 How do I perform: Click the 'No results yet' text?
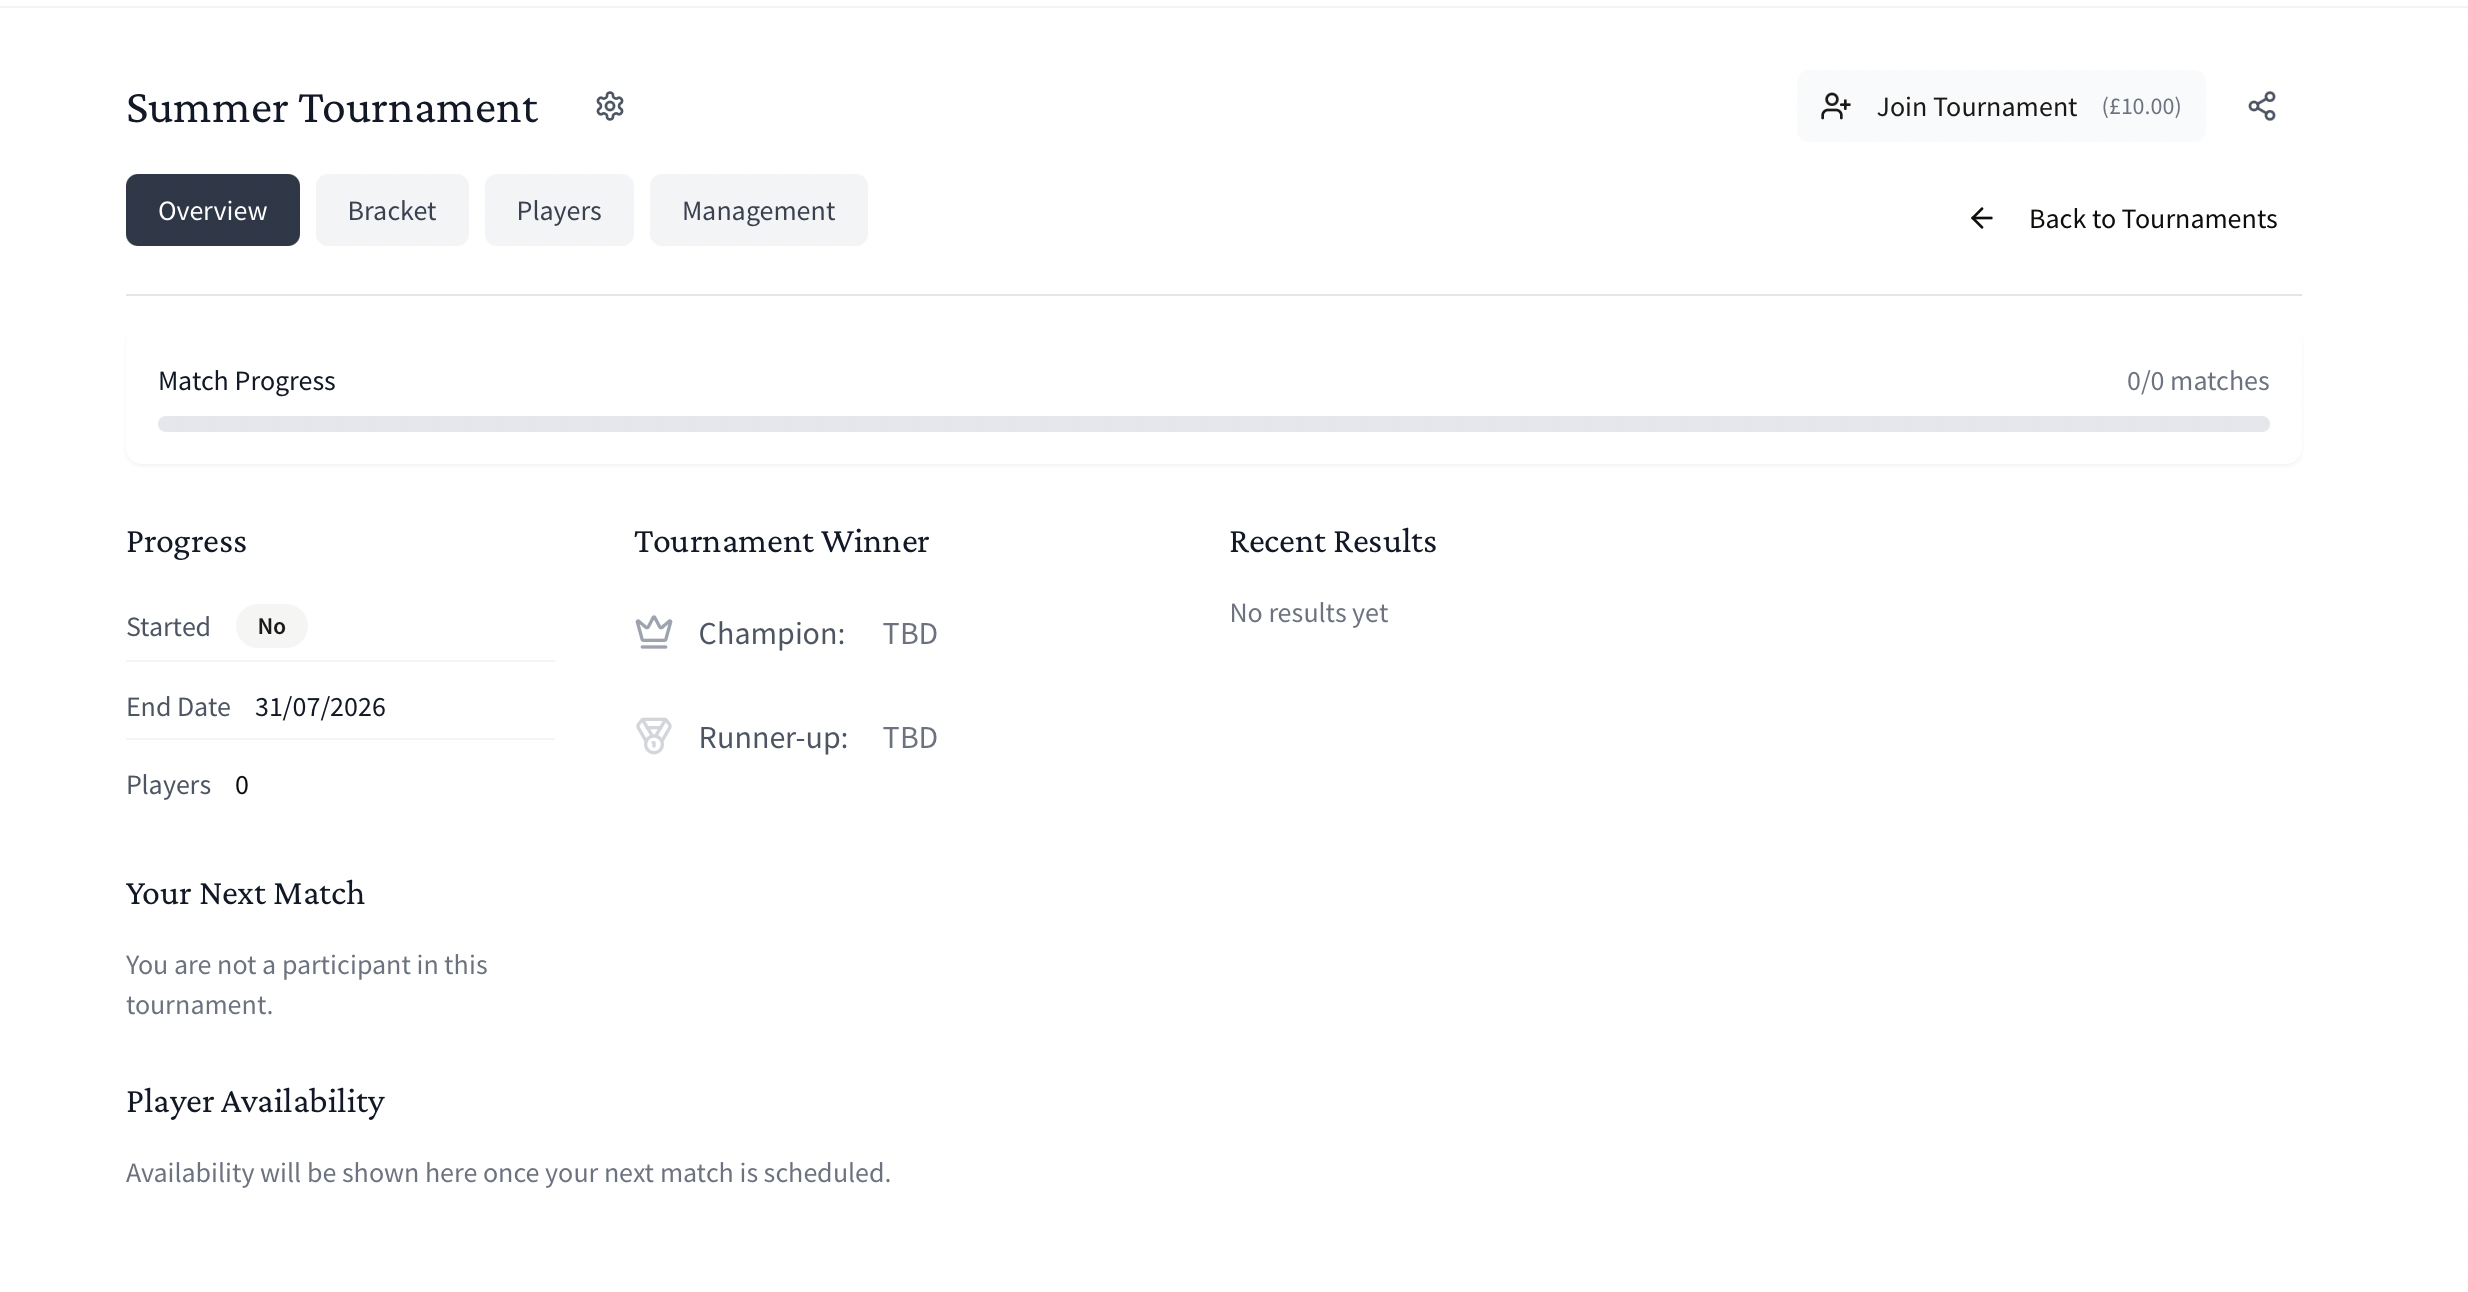(1309, 613)
